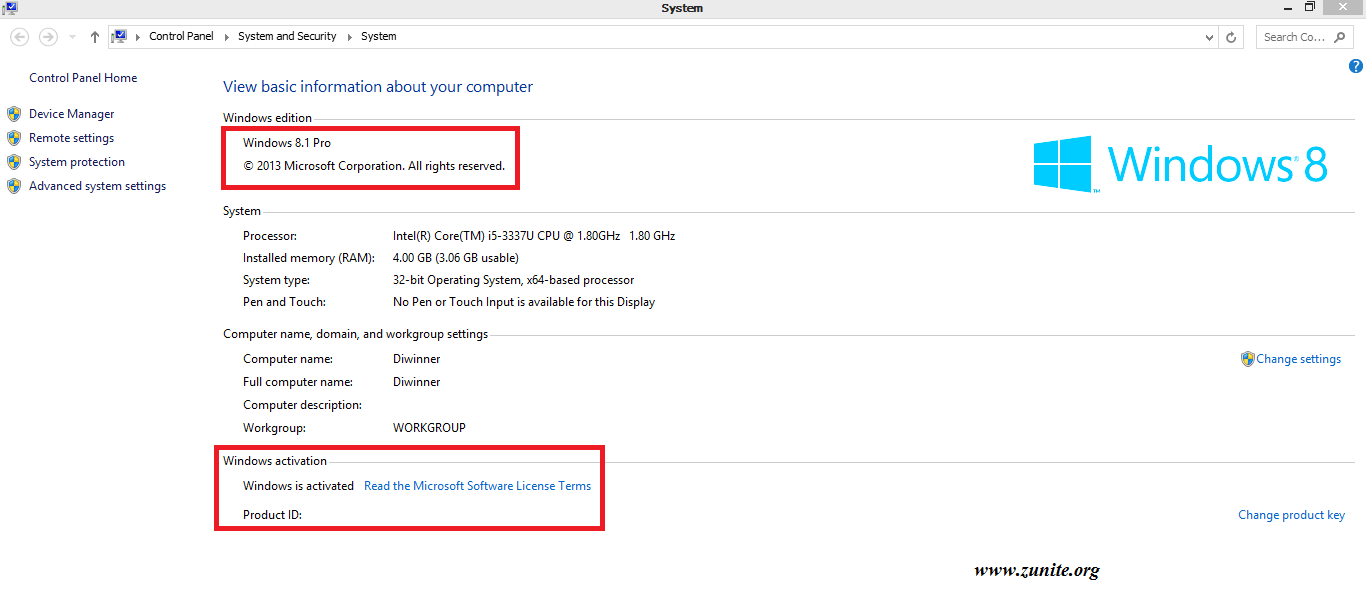
Task: Expand the address bar history dropdown
Action: tap(1210, 37)
